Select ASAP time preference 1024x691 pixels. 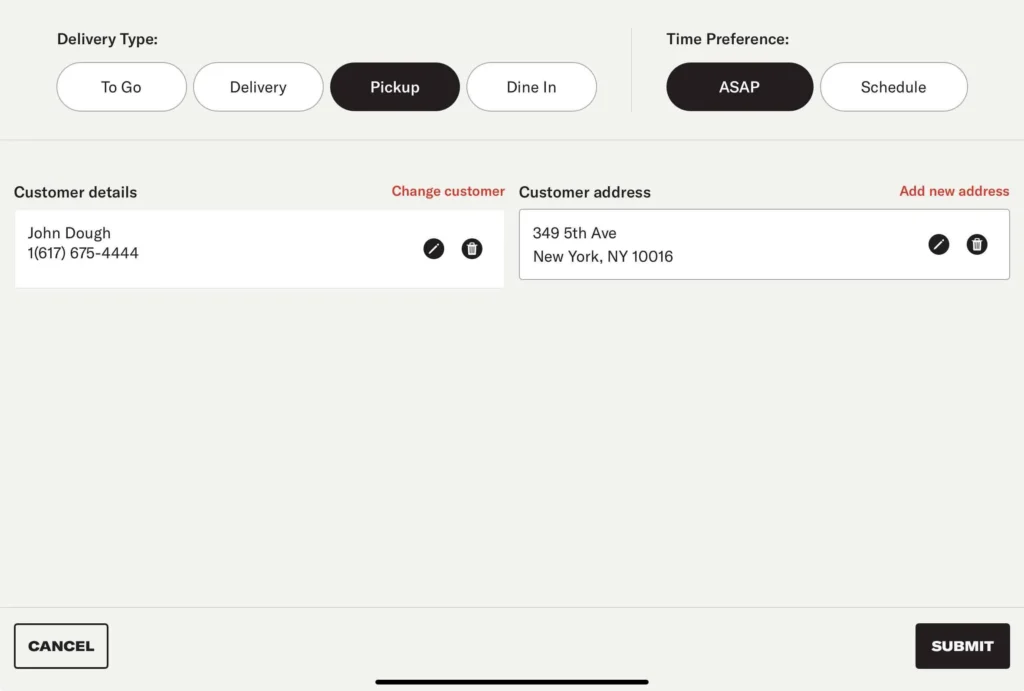tap(739, 87)
